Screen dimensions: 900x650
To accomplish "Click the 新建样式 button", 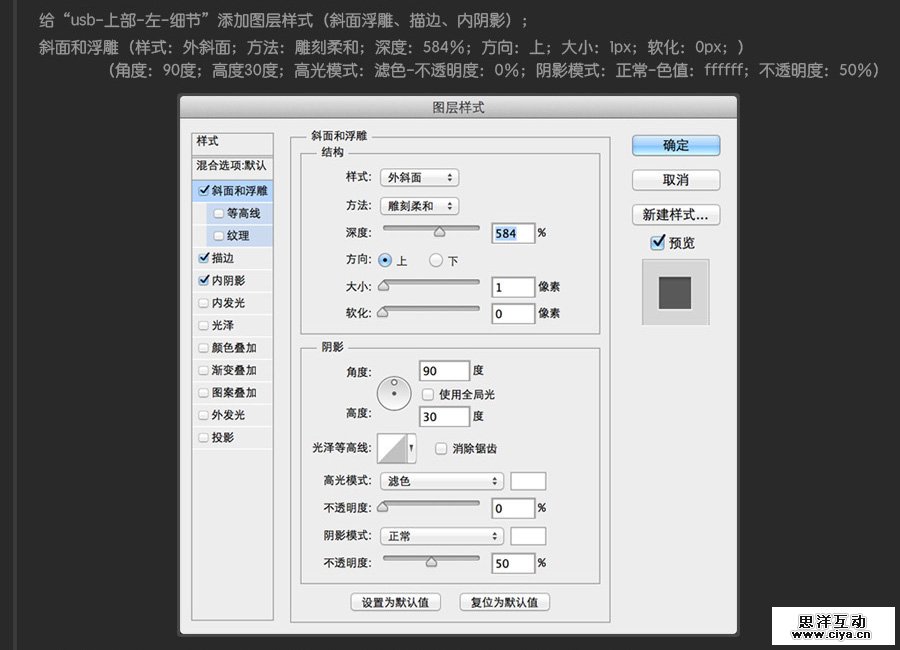I will click(x=675, y=215).
